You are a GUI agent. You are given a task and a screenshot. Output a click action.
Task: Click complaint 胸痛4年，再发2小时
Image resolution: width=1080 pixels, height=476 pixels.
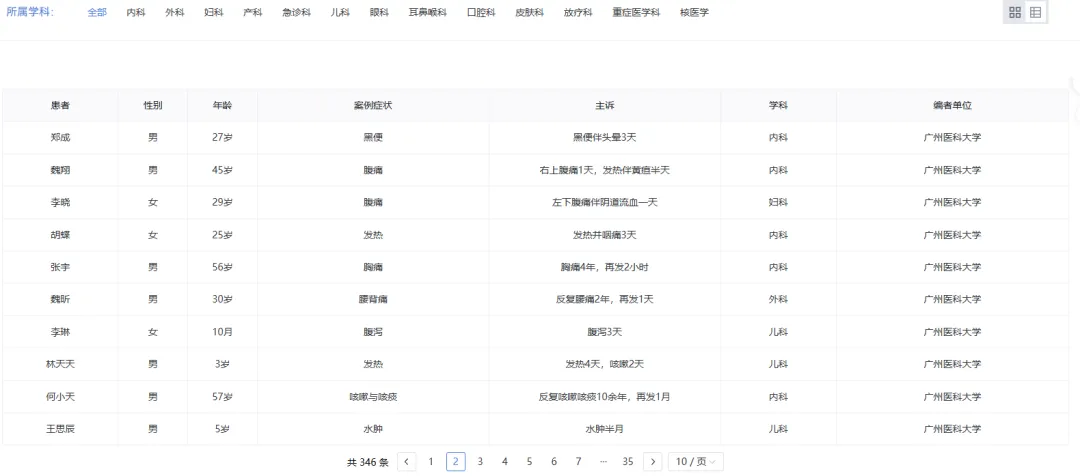pyautogui.click(x=605, y=267)
